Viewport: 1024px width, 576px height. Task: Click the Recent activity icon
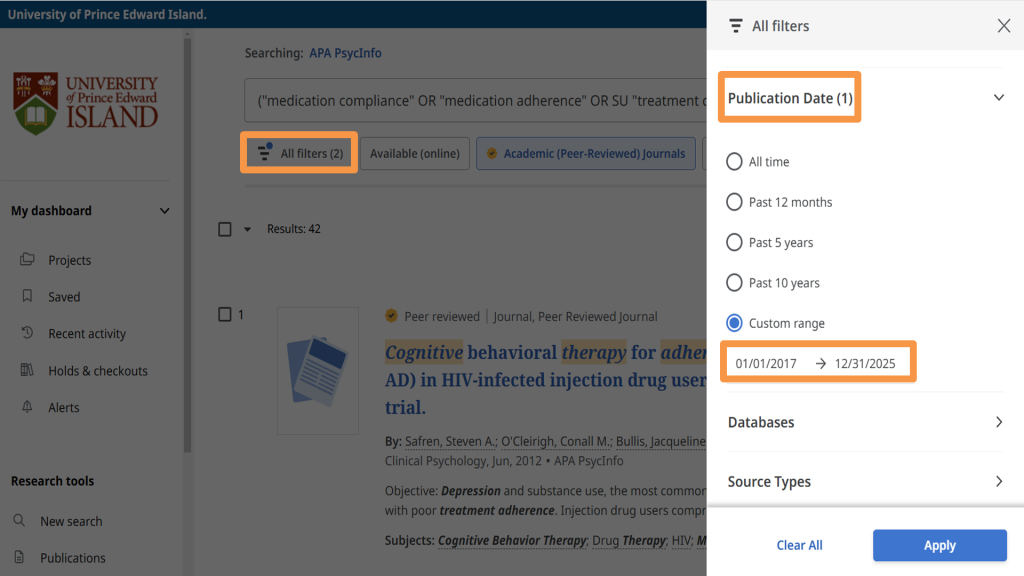pyautogui.click(x=27, y=334)
